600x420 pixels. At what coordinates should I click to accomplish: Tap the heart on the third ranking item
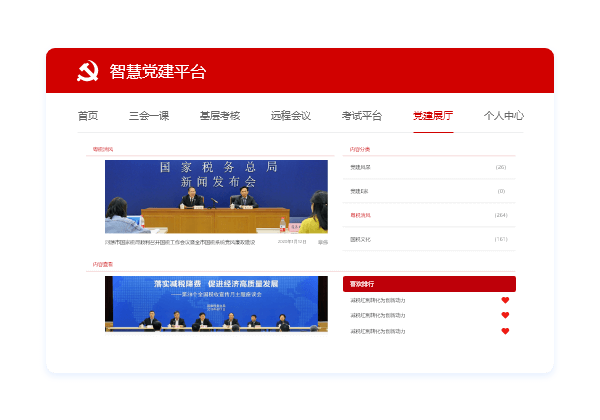click(505, 330)
